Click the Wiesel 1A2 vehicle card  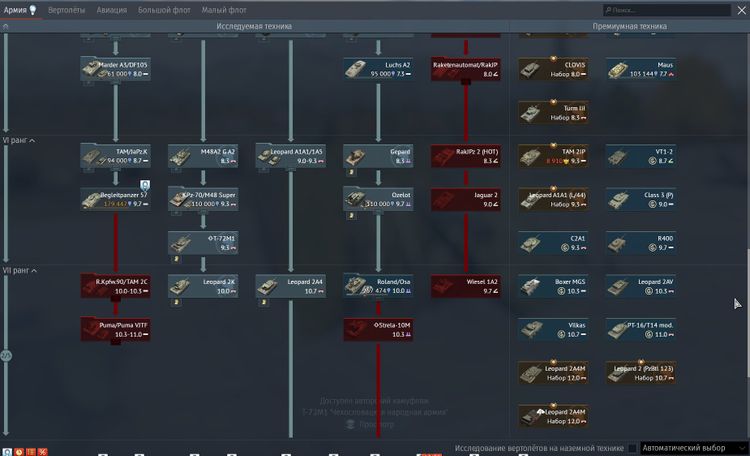[466, 286]
